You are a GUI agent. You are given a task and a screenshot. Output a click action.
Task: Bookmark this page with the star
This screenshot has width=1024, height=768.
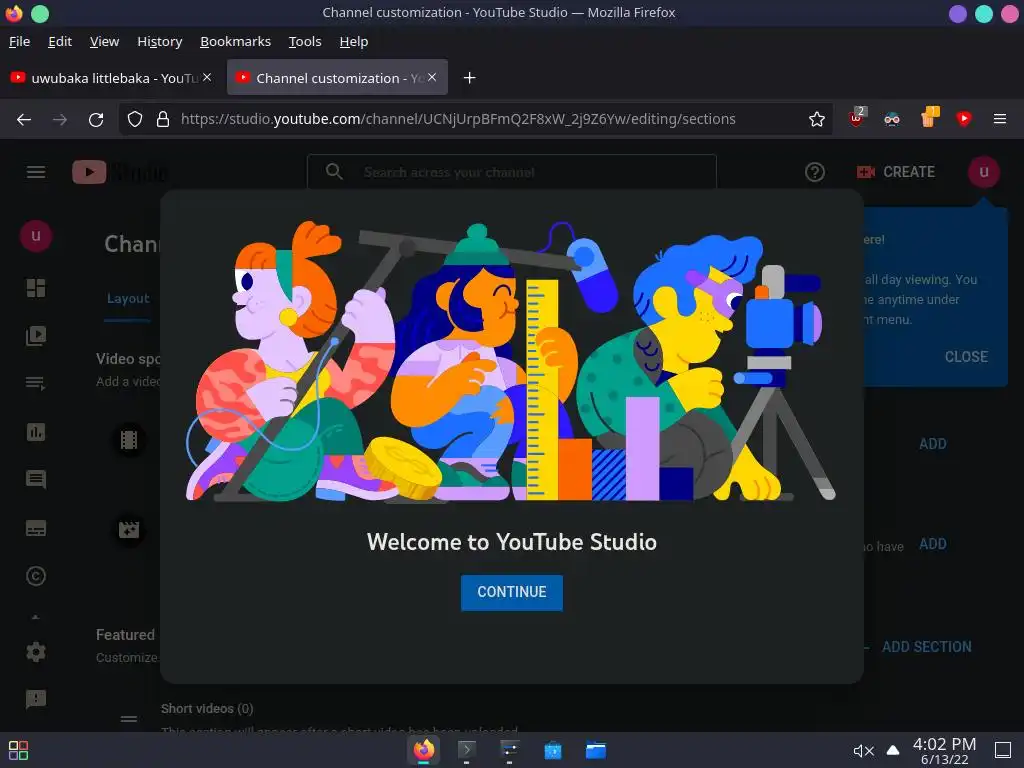coord(816,119)
